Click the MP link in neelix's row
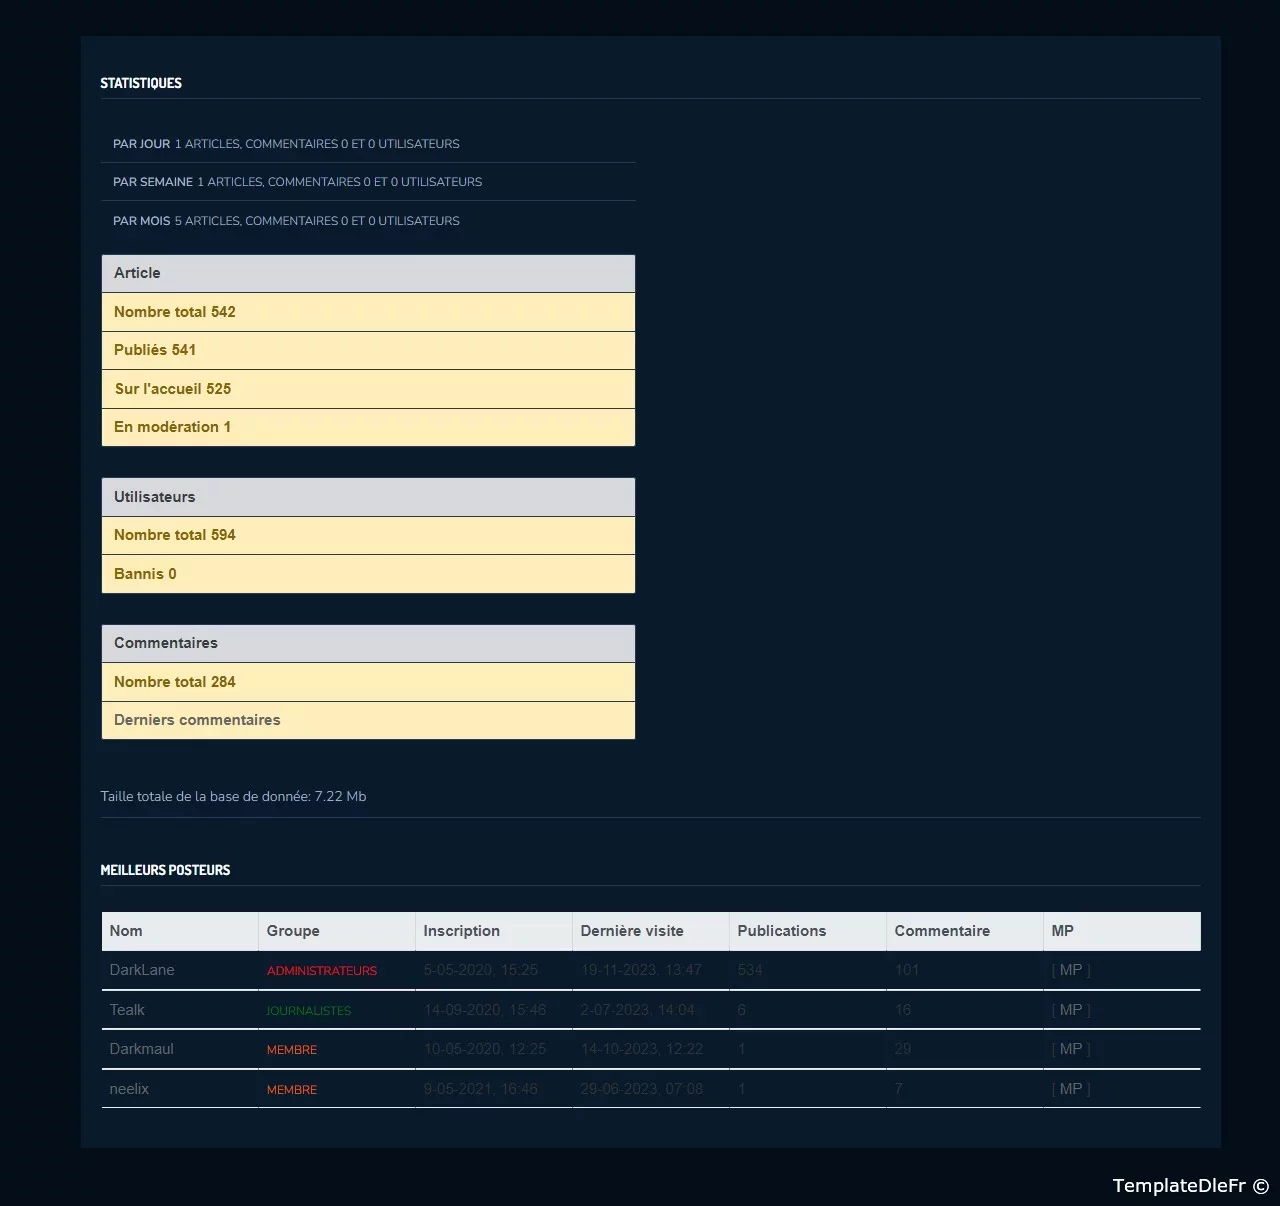 [x=1070, y=1089]
